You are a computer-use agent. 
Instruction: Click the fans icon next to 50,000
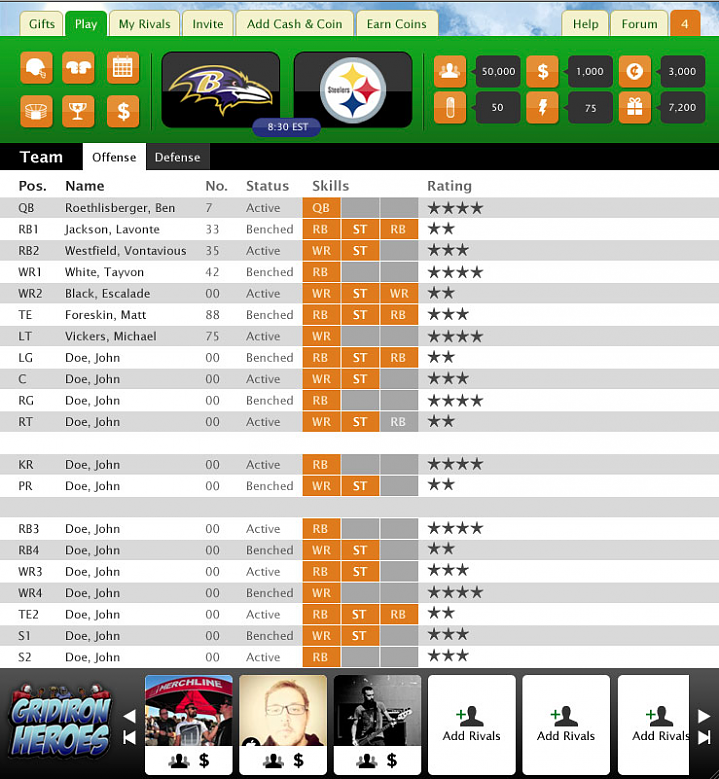point(450,71)
